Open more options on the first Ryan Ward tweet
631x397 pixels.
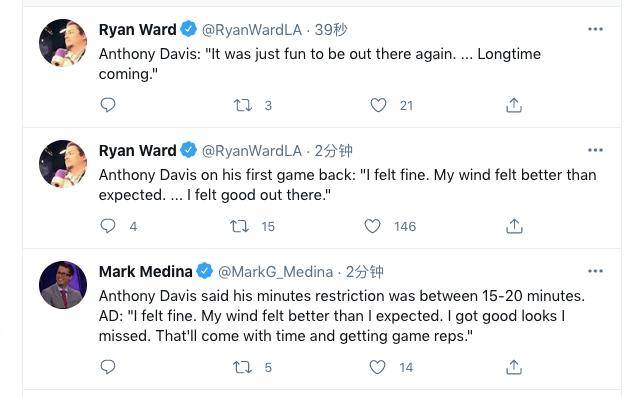(595, 29)
